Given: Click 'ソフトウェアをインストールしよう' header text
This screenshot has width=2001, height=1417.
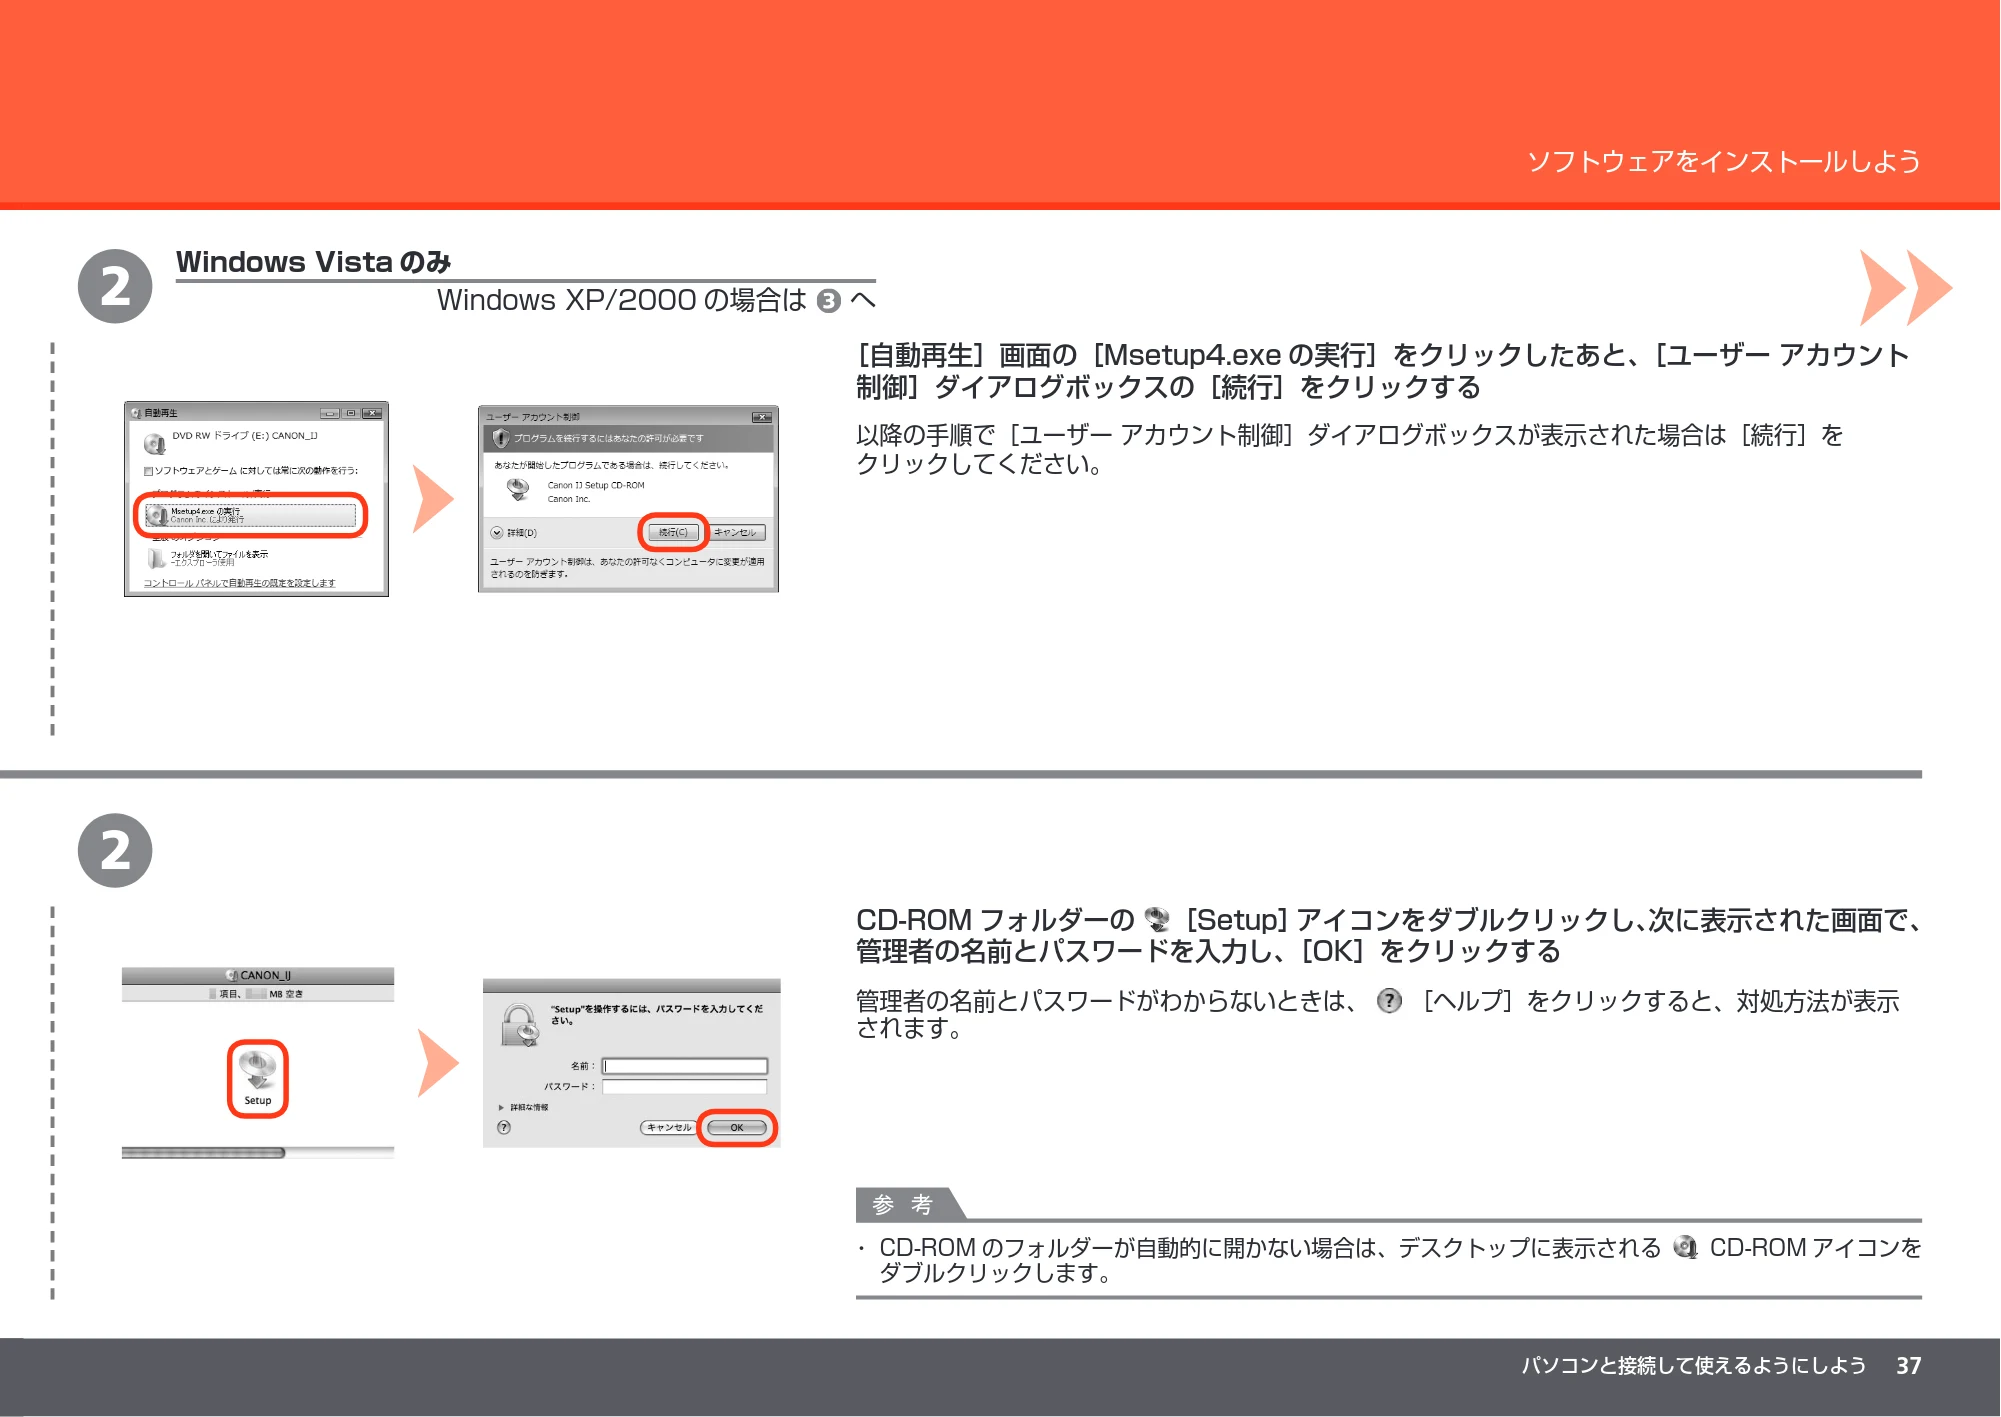Looking at the screenshot, I should [x=1723, y=162].
